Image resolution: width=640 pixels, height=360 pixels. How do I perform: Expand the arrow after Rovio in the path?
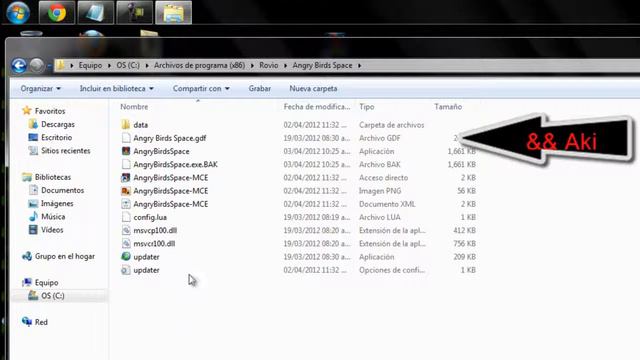(x=285, y=65)
